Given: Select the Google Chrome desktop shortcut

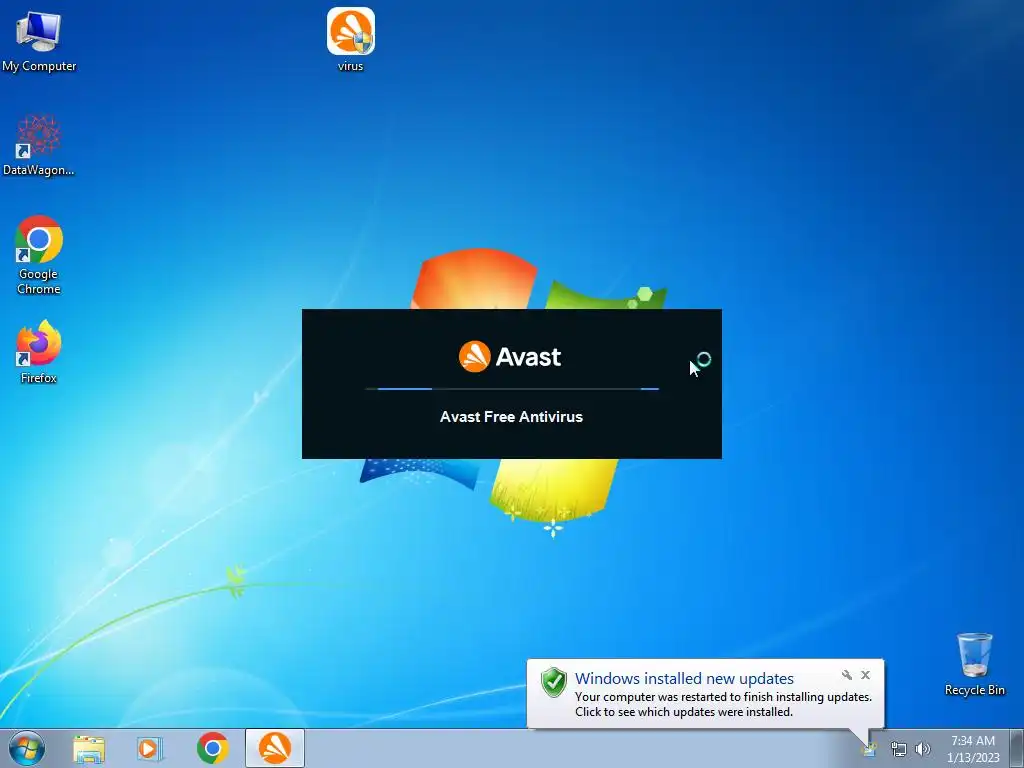Looking at the screenshot, I should pos(39,255).
